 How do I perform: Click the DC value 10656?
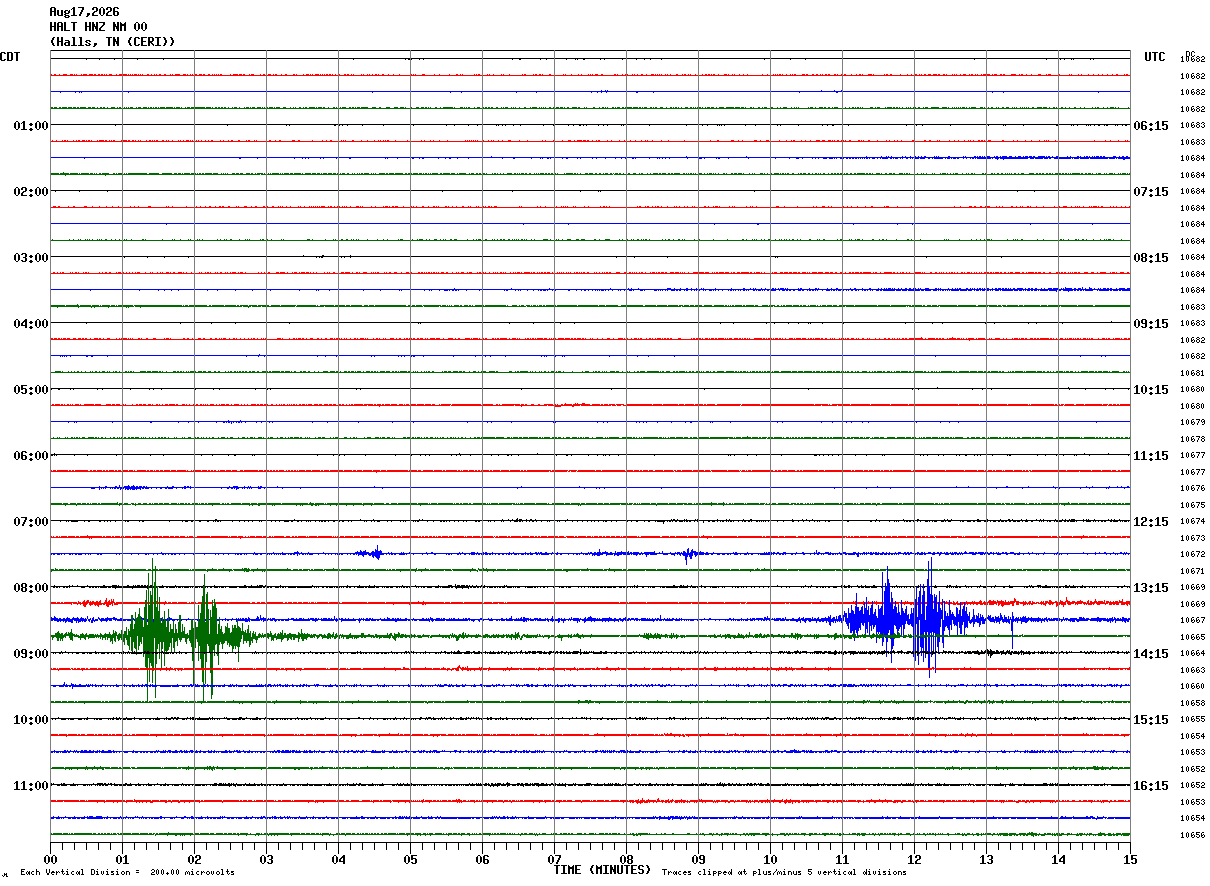[x=1192, y=835]
